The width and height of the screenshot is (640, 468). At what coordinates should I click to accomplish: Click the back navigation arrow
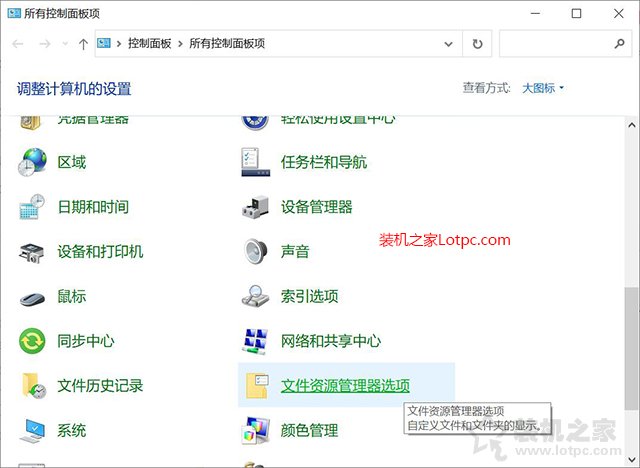click(x=18, y=44)
